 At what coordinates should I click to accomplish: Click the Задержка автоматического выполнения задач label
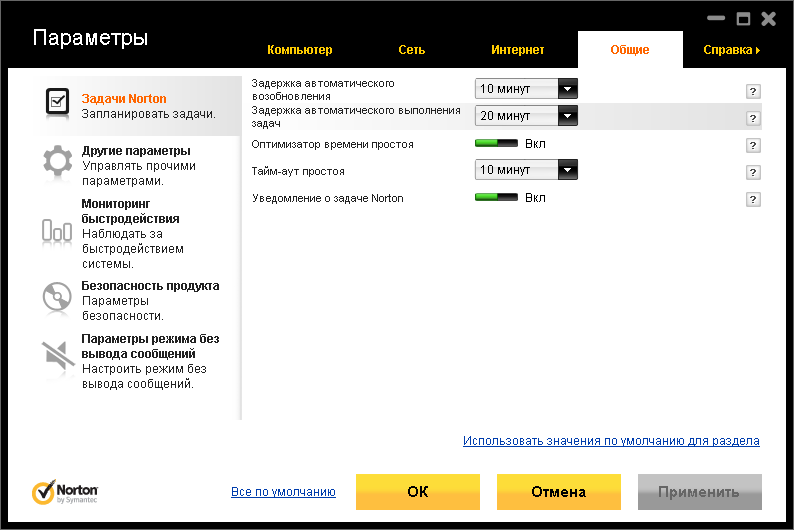356,116
